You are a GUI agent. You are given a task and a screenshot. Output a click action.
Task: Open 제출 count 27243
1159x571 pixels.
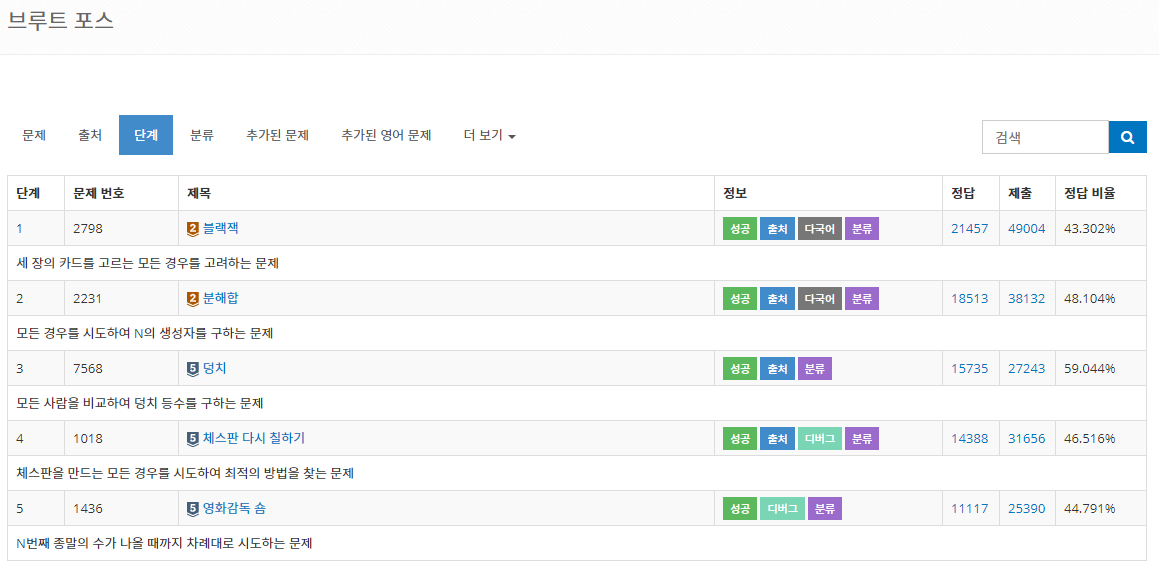[1027, 368]
